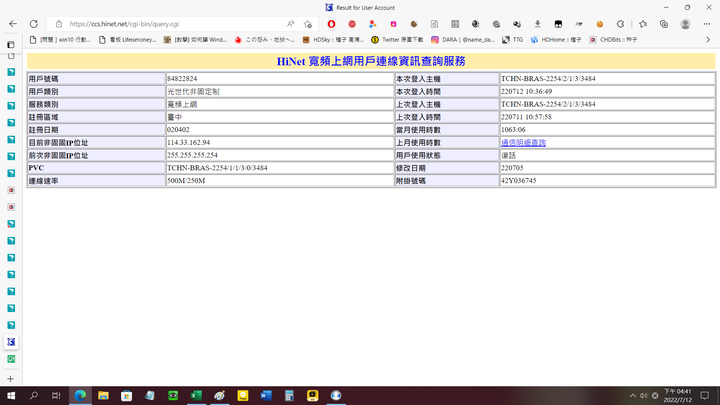The width and height of the screenshot is (720, 405).
Task: Select the previous IP 255.255.255.254
Action: click(192, 155)
